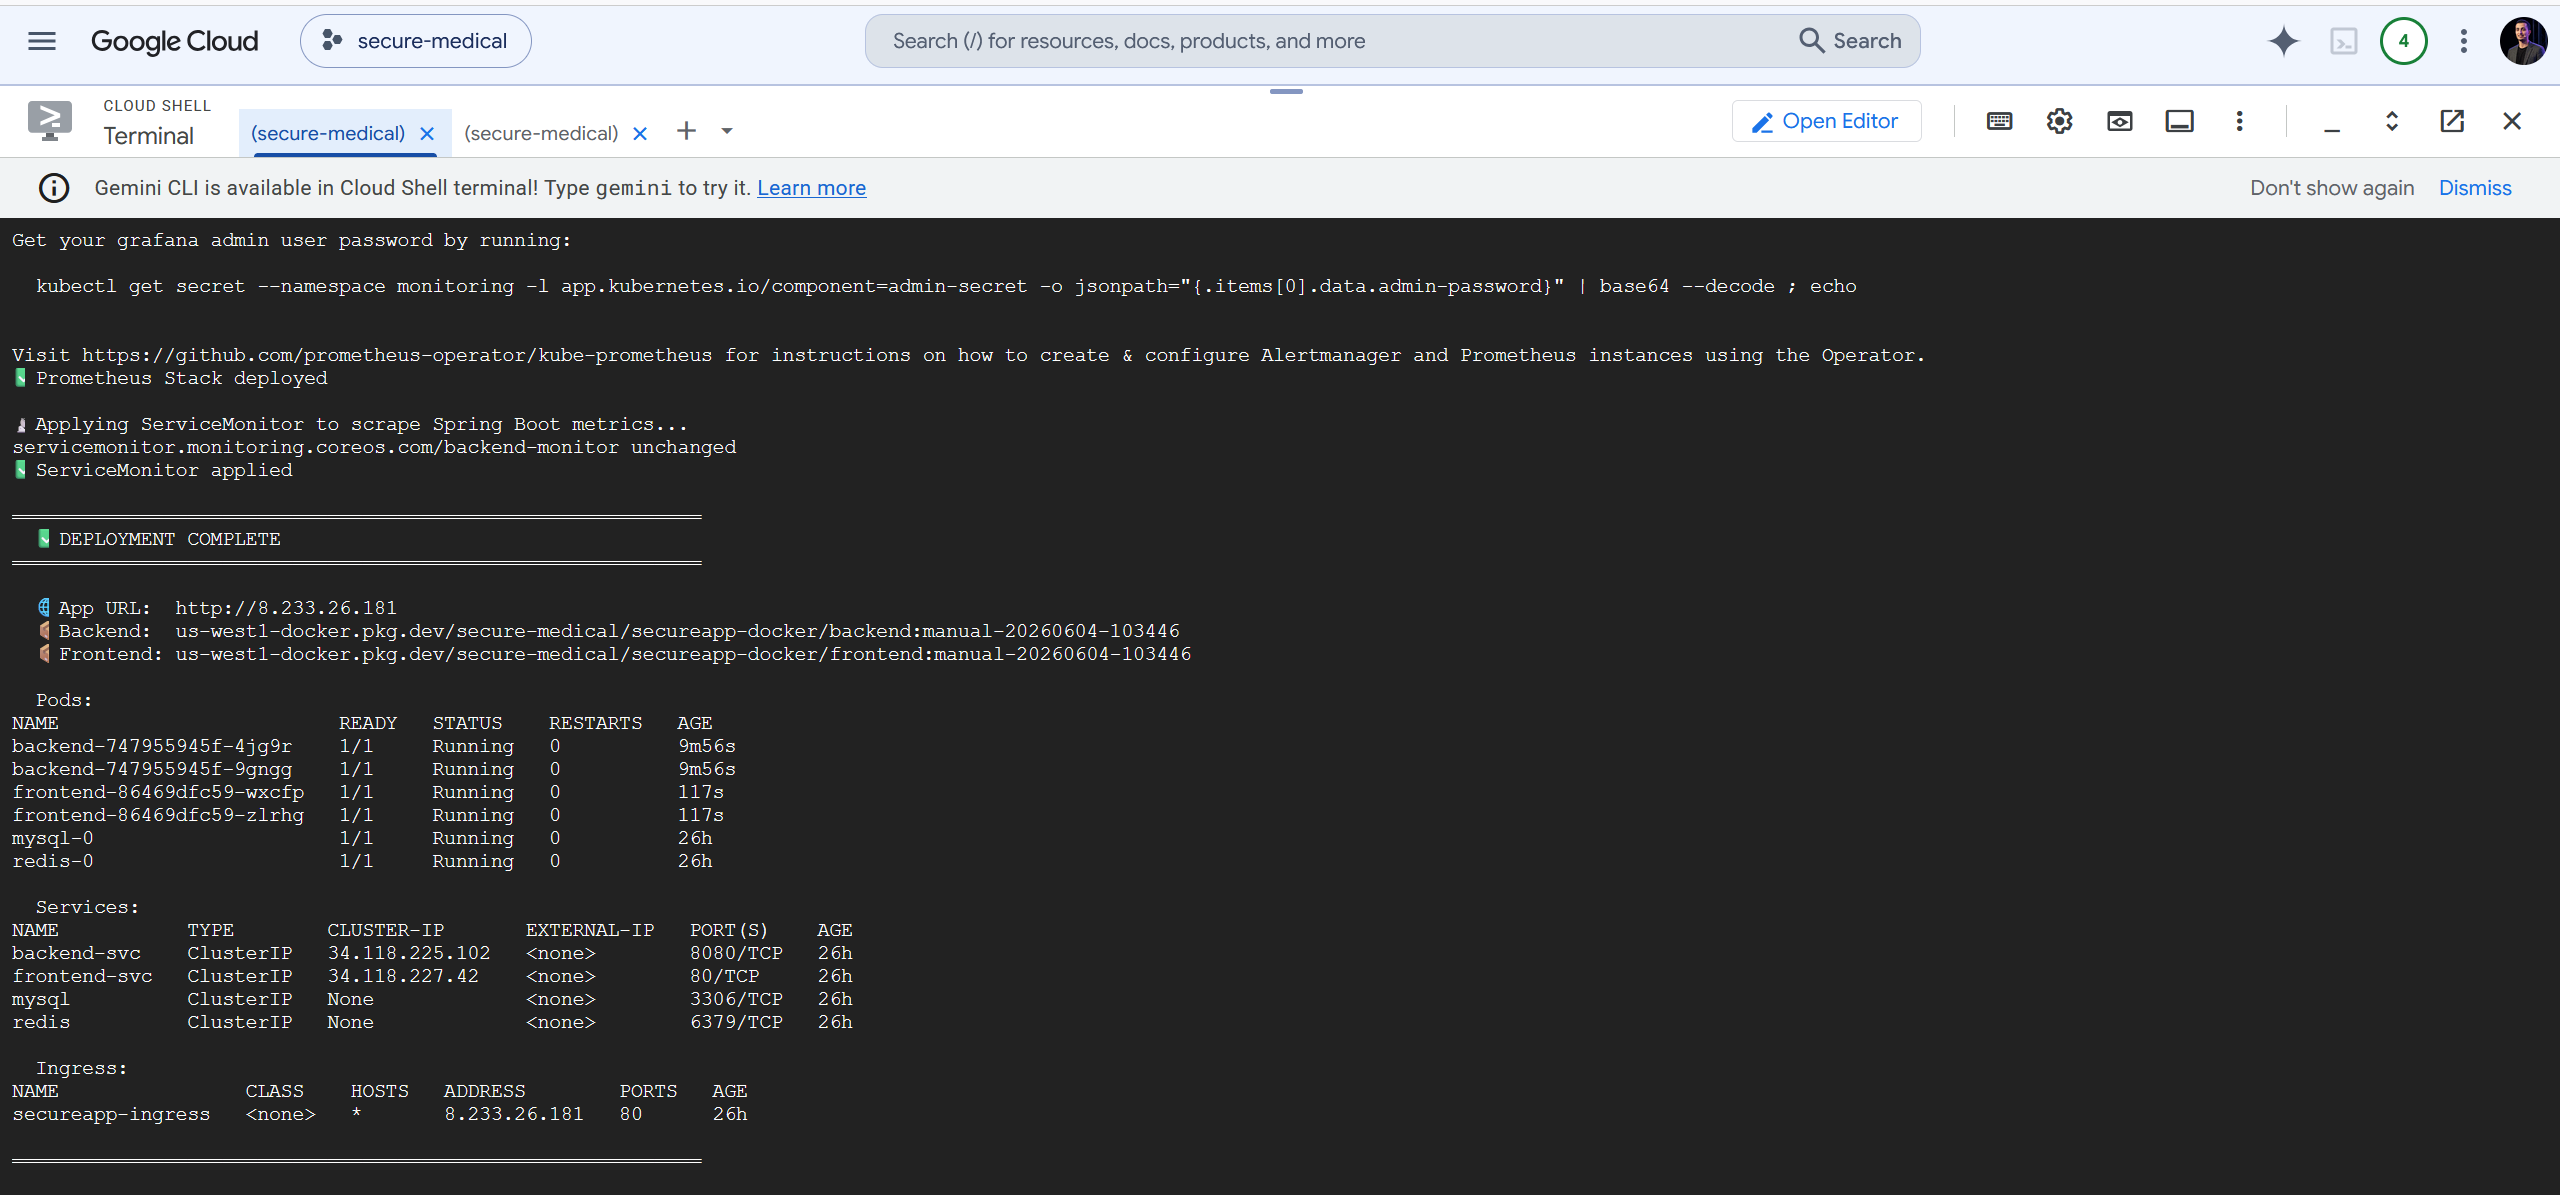Open the user account avatar

coord(2524,41)
